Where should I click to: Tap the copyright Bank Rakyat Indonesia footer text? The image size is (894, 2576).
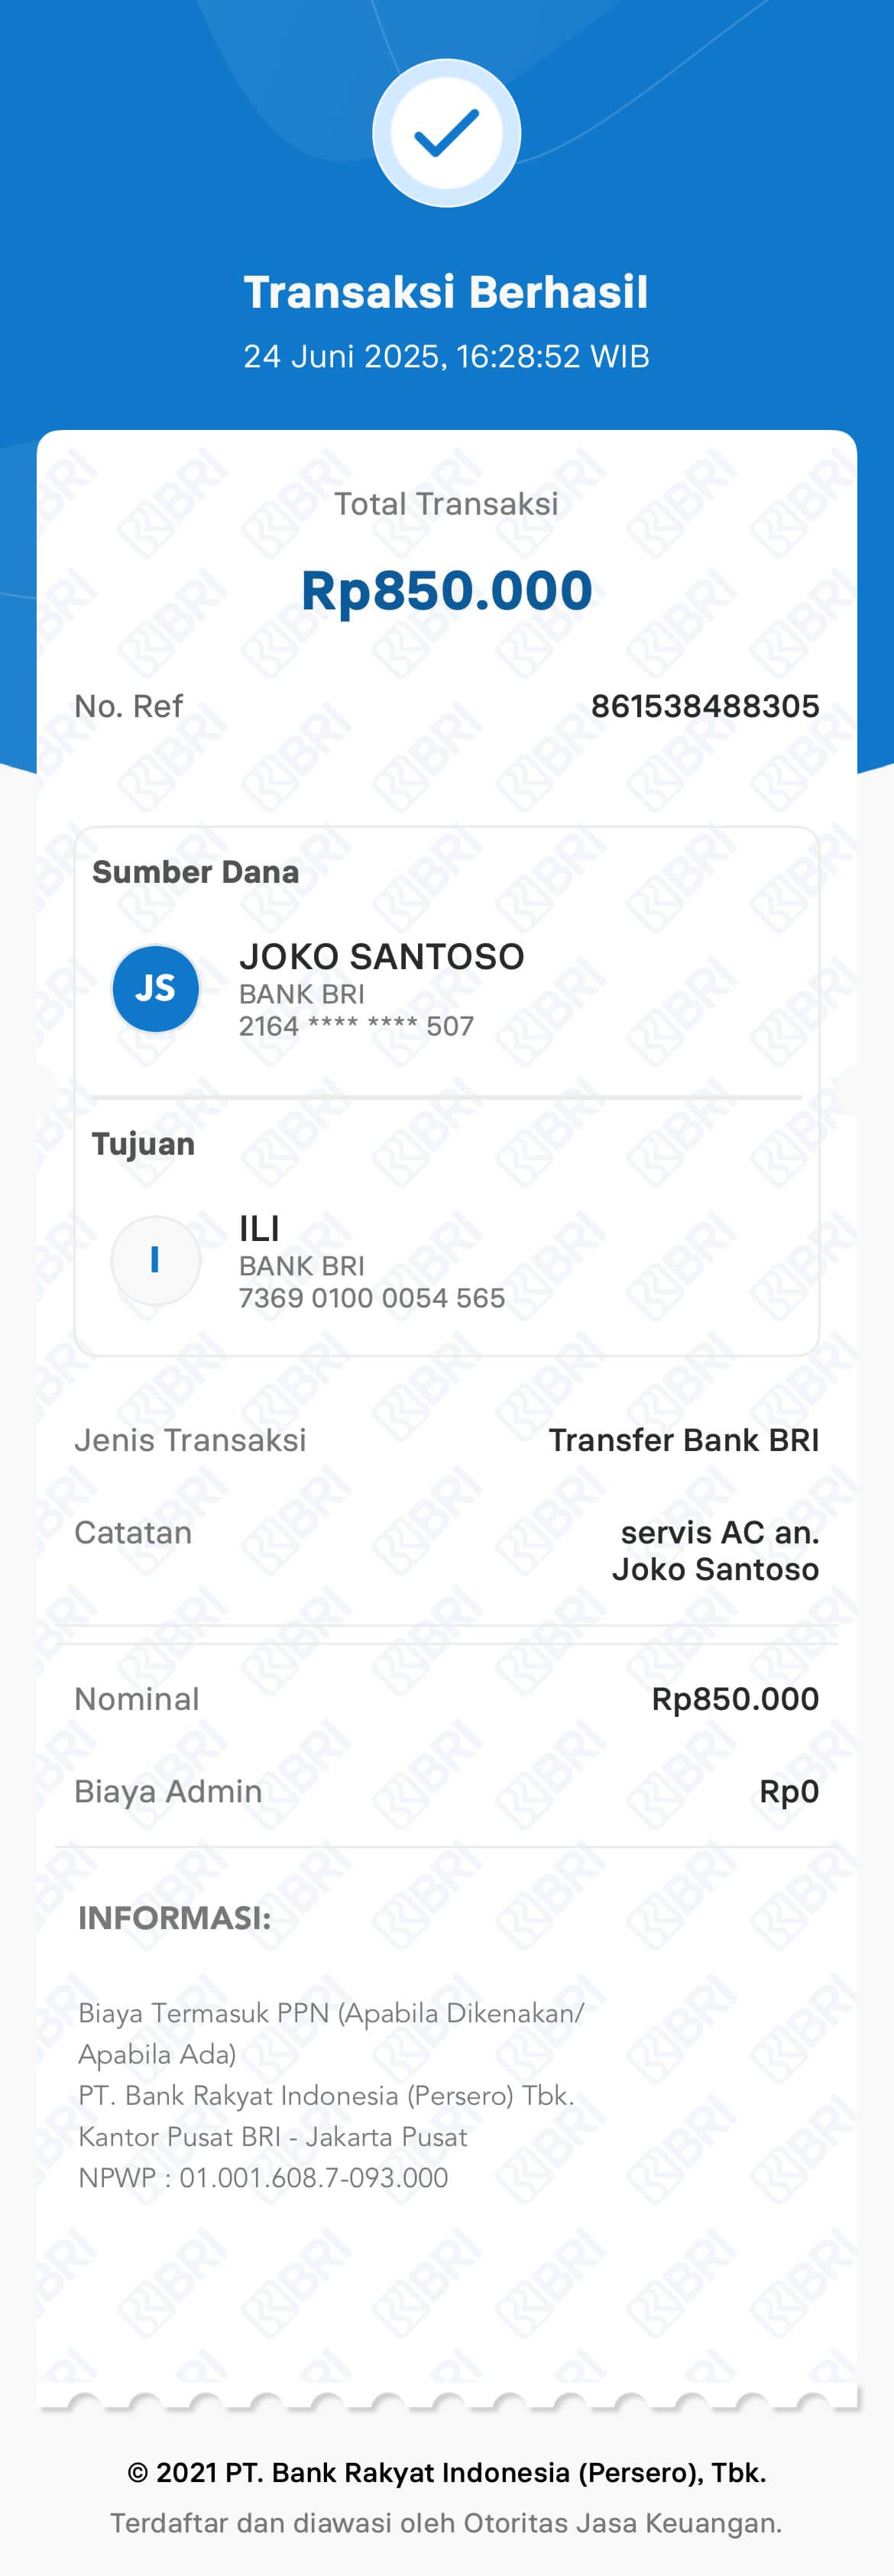pos(446,2473)
